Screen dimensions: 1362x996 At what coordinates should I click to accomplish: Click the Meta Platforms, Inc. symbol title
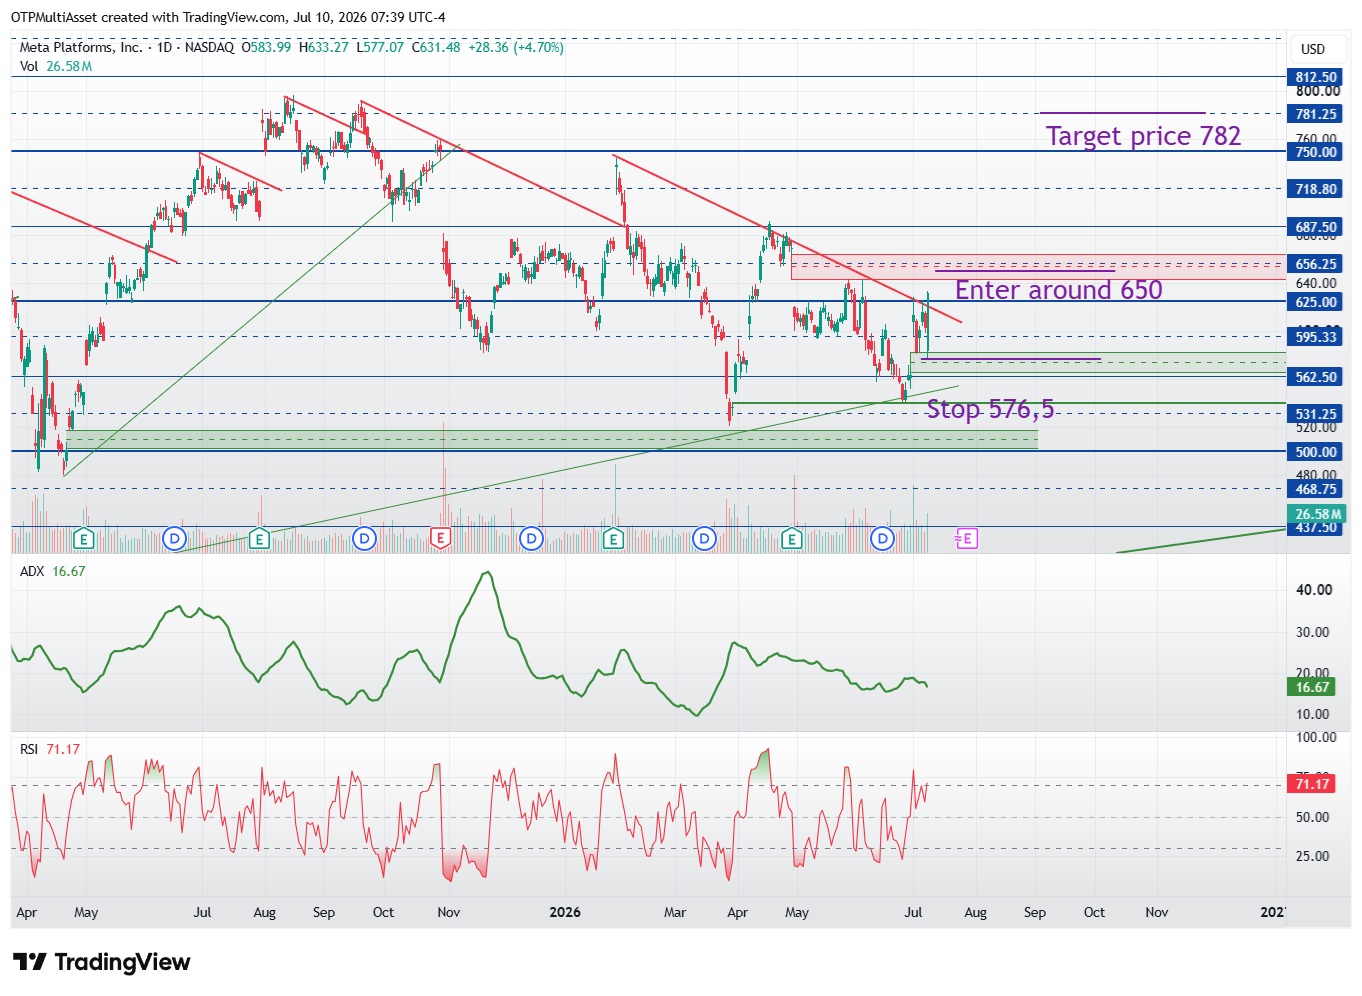pyautogui.click(x=81, y=47)
